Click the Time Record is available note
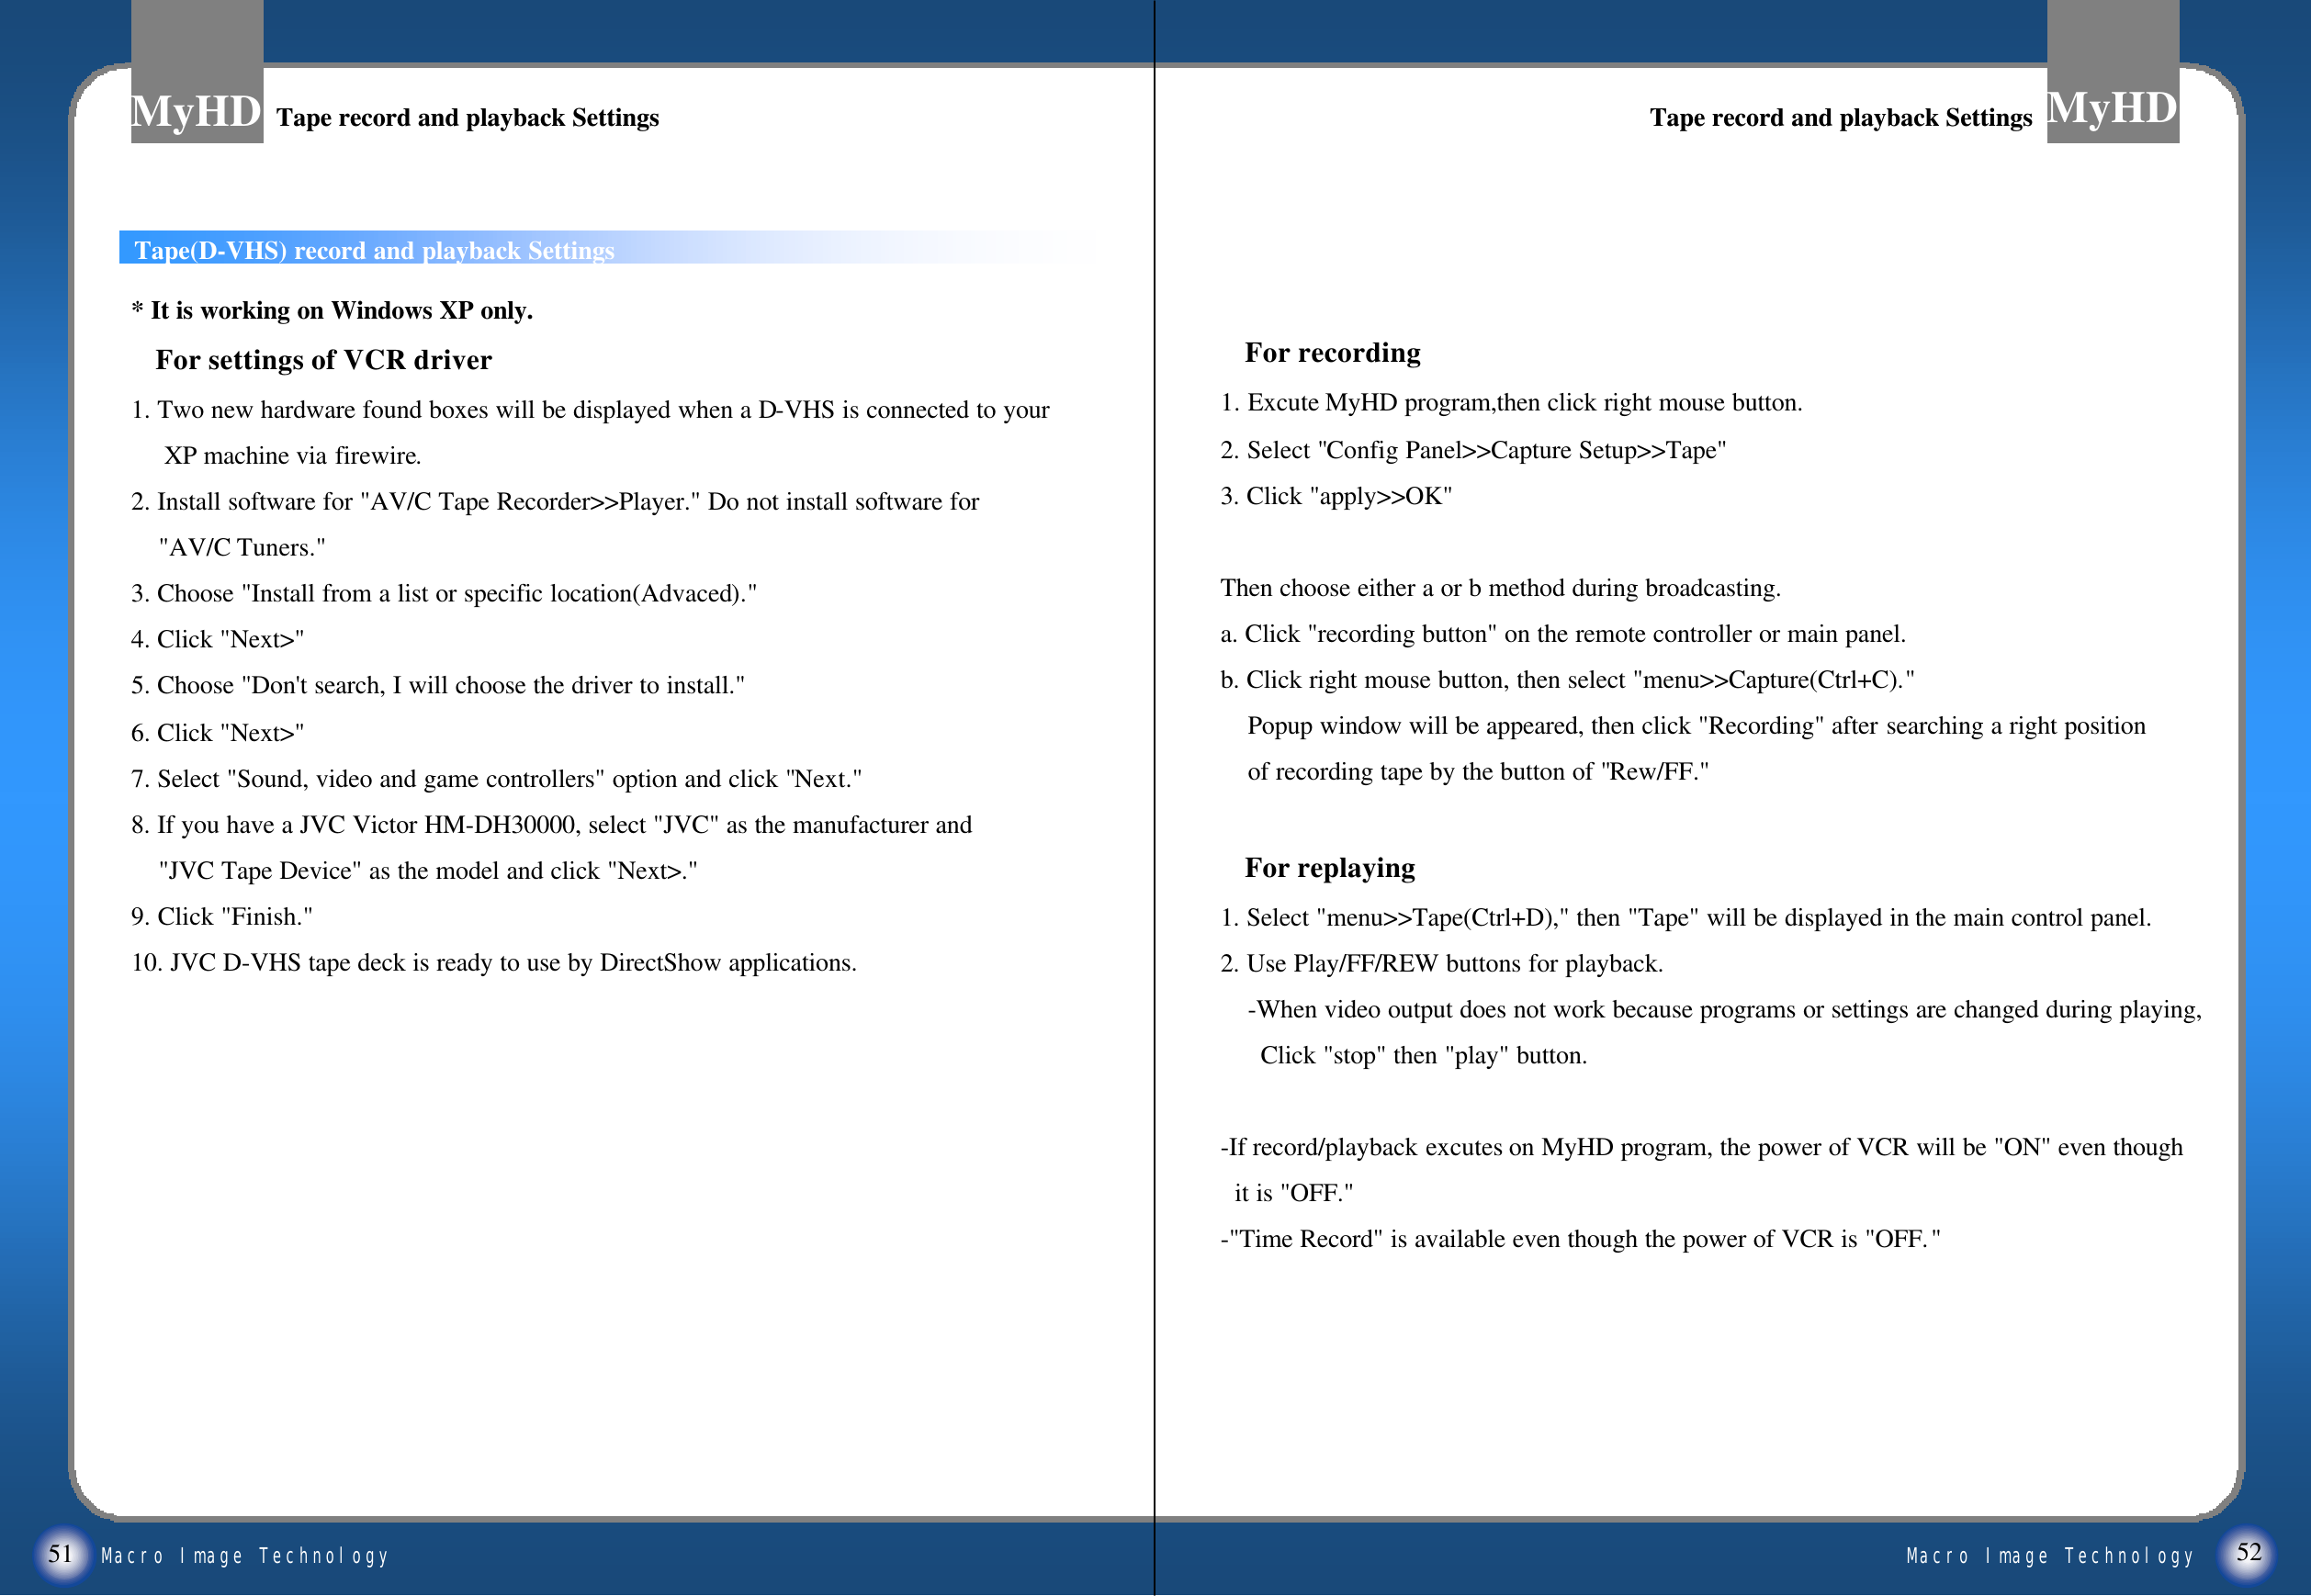 (1579, 1240)
